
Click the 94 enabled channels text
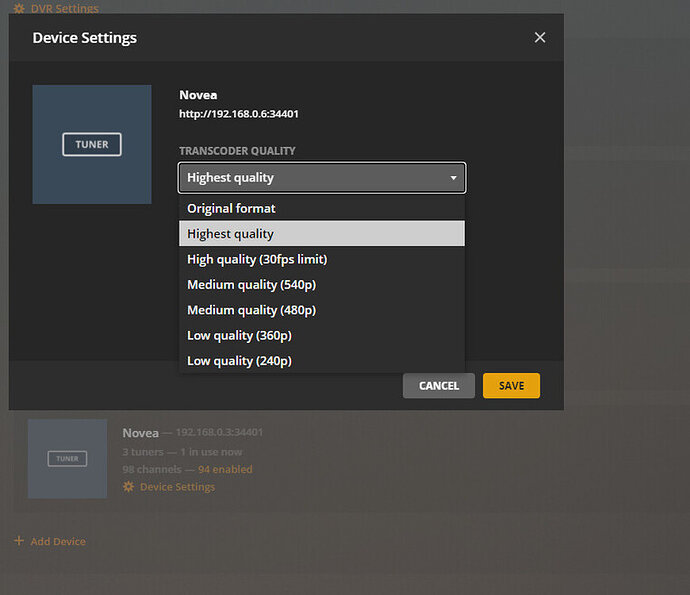click(225, 469)
